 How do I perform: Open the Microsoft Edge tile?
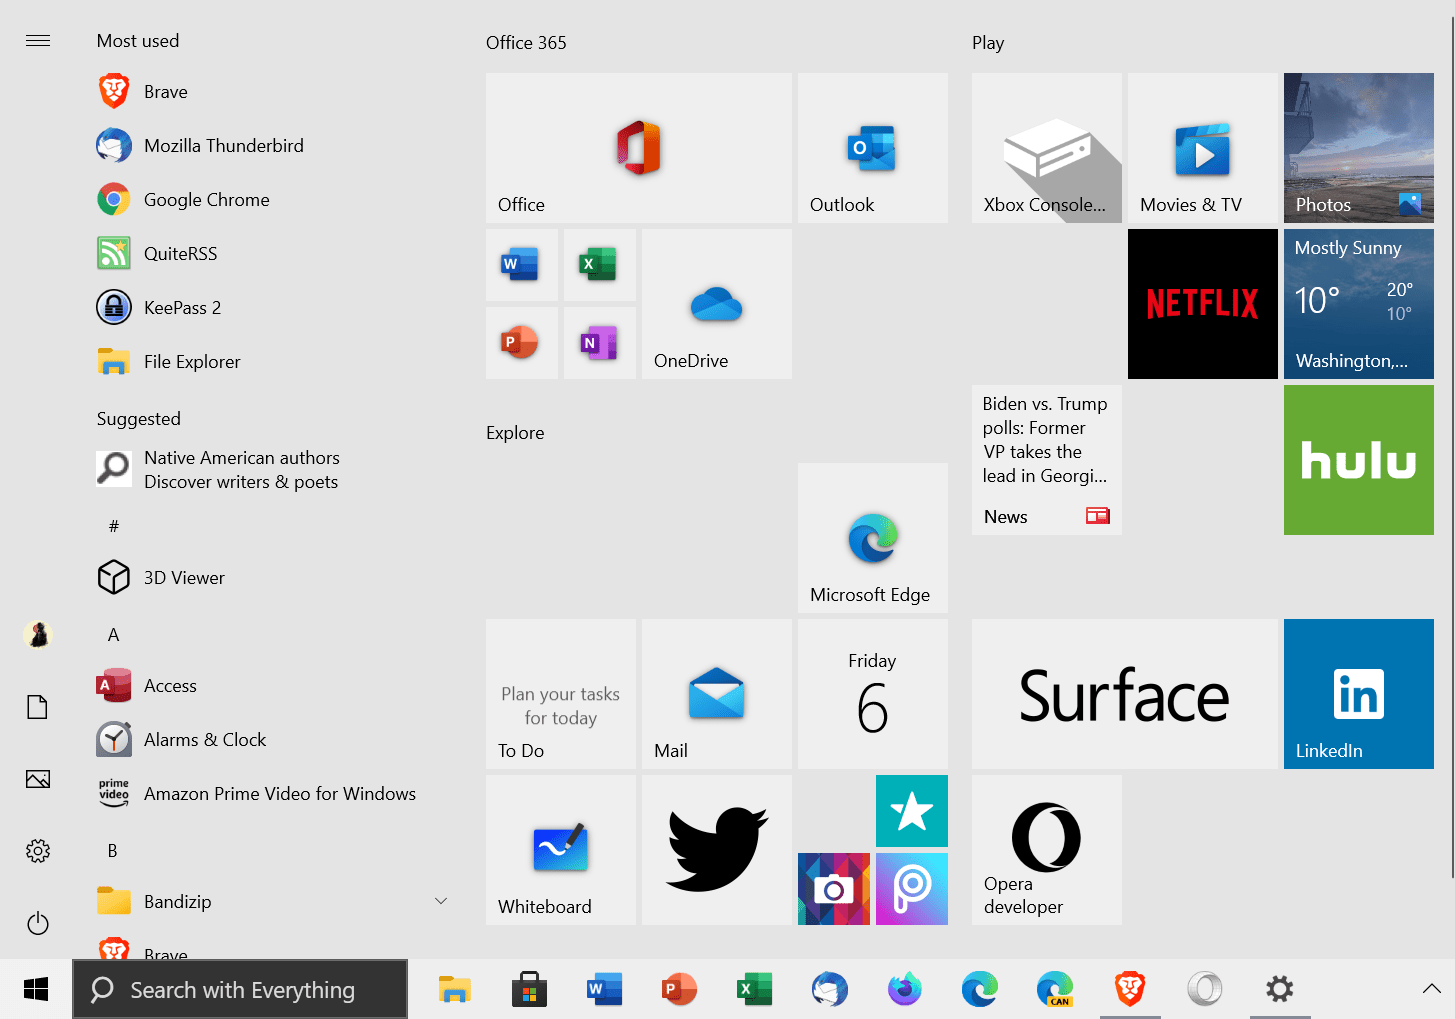coord(872,538)
